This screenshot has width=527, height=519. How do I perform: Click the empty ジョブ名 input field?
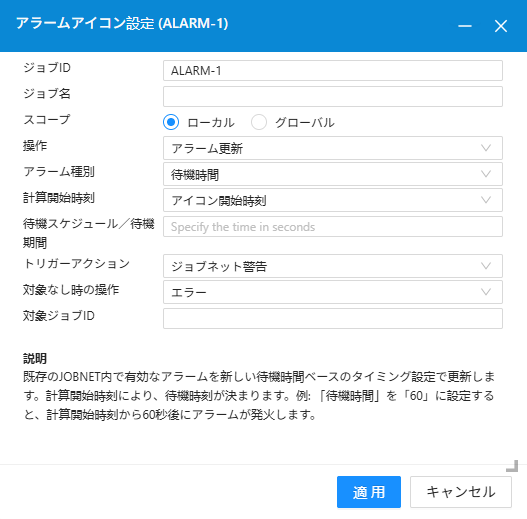(333, 96)
